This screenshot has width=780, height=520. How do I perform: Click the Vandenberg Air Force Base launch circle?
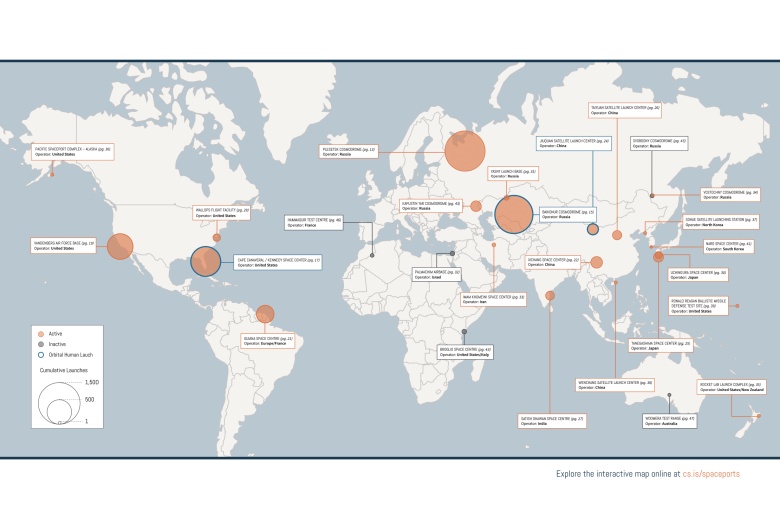(120, 246)
